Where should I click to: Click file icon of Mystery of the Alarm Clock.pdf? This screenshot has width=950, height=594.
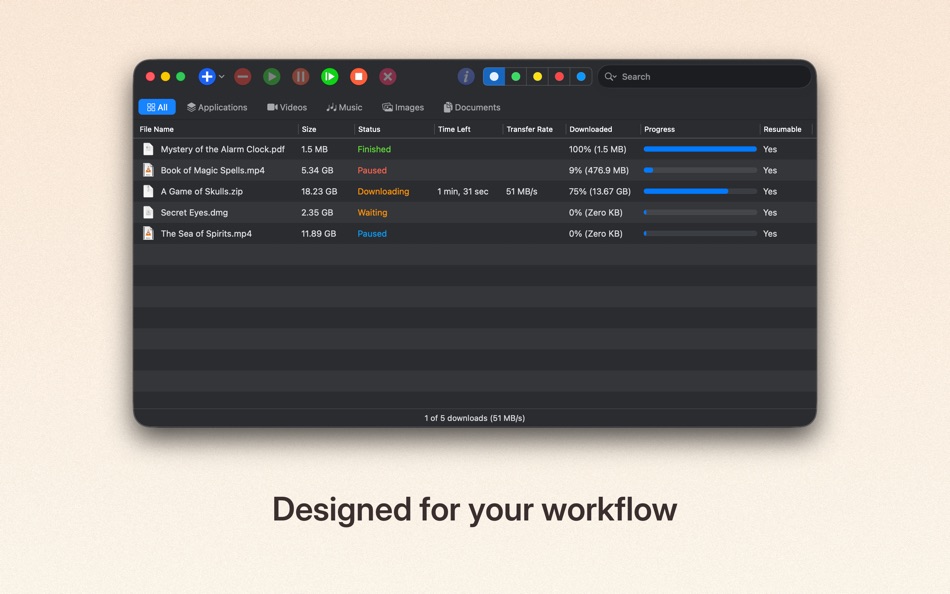pyautogui.click(x=148, y=149)
